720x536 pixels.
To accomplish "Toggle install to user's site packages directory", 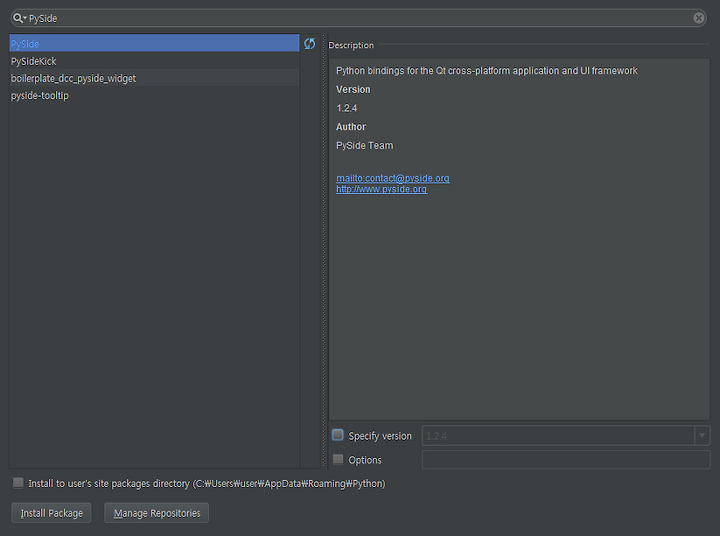I will 18,483.
